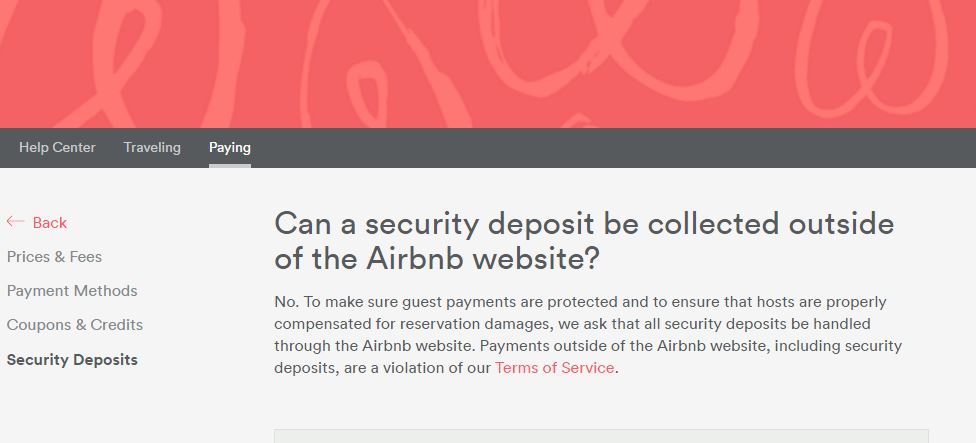Click the gray box below the answer

pos(601,436)
